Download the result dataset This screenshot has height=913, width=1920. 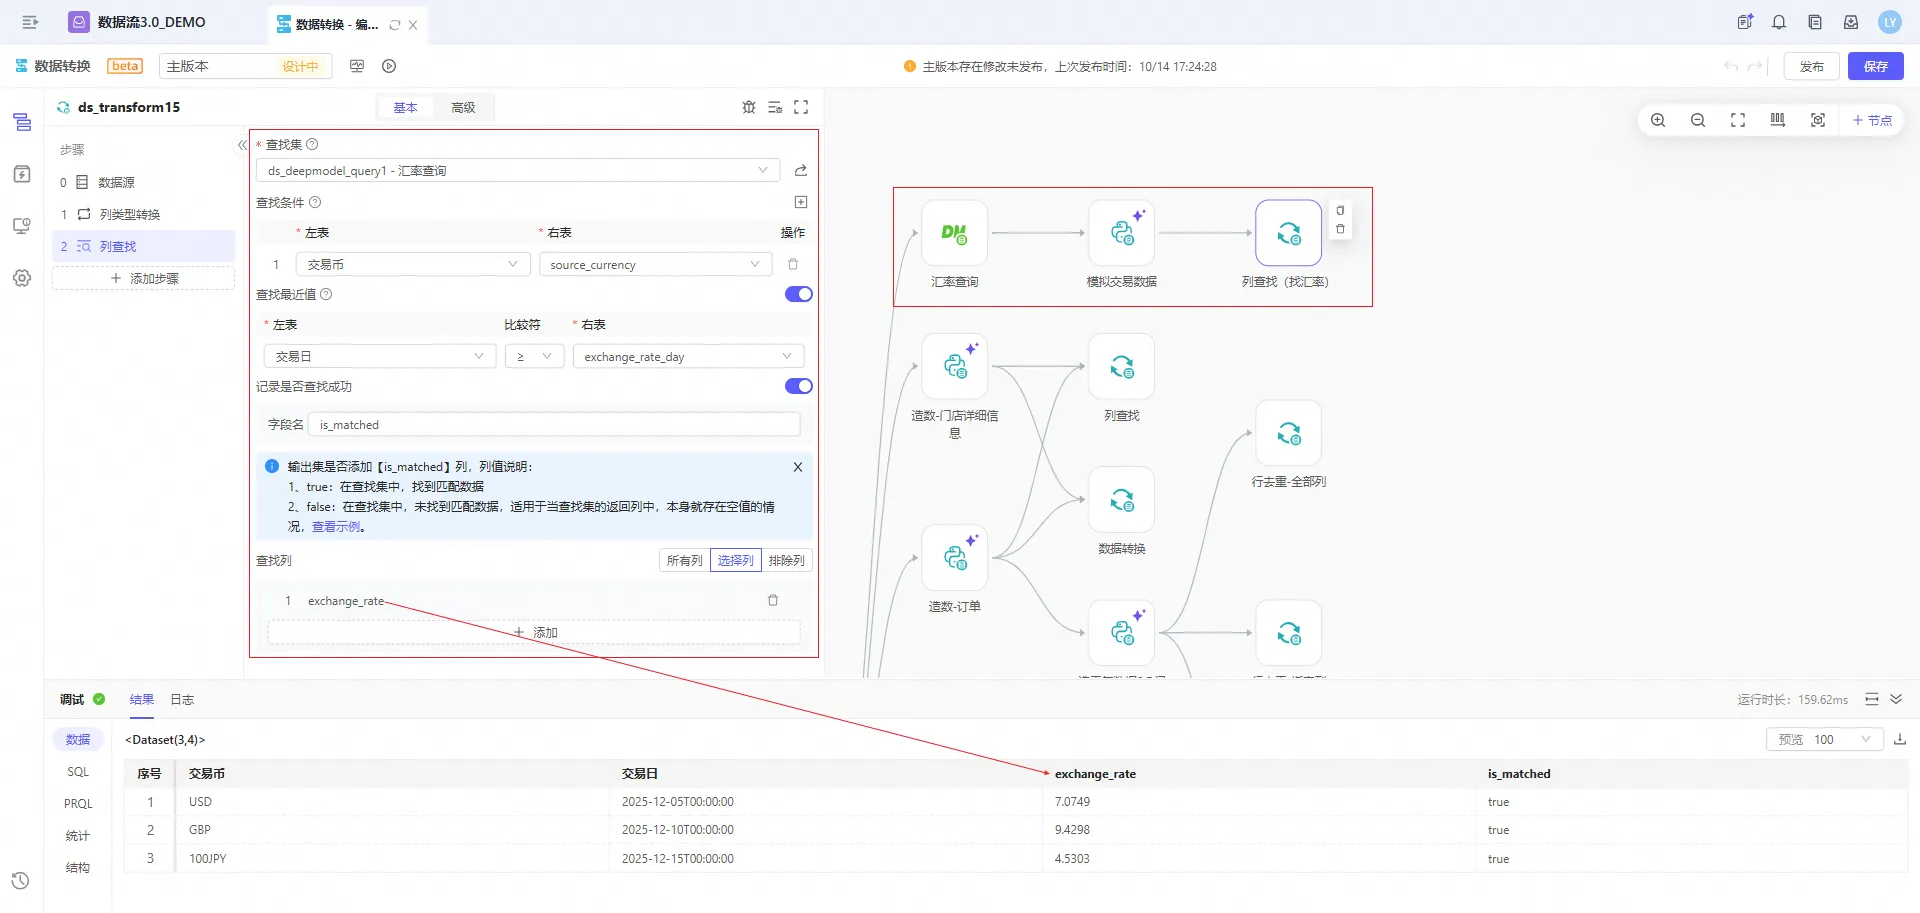[x=1900, y=739]
